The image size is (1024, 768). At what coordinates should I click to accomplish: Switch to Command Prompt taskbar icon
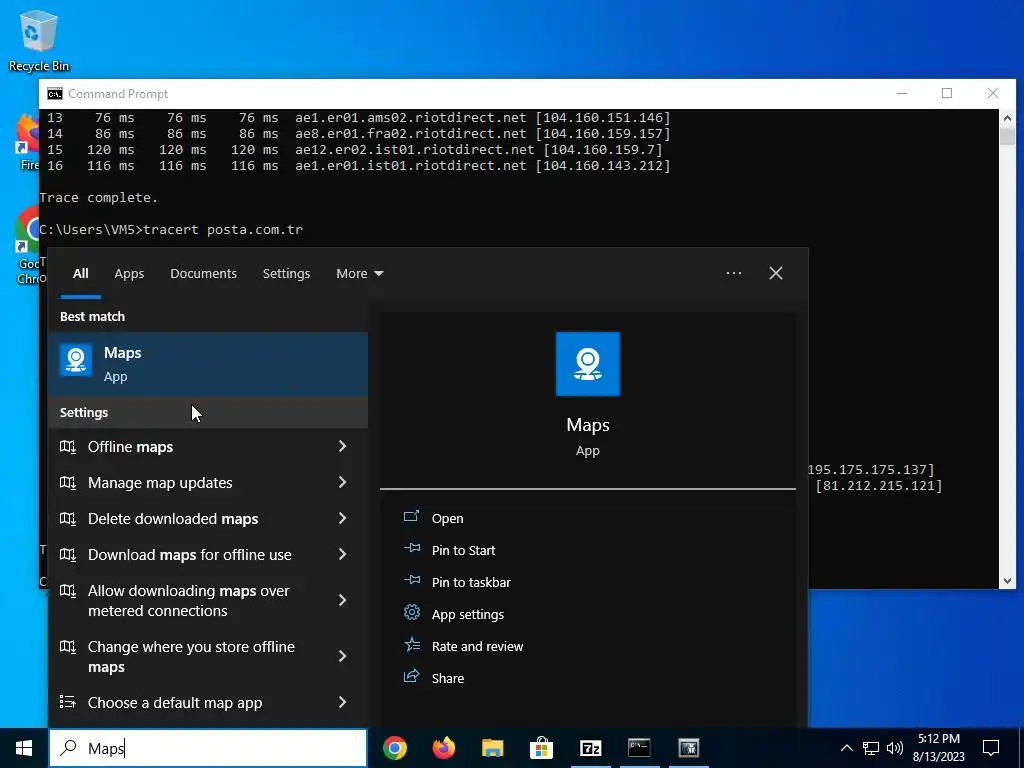(x=639, y=748)
